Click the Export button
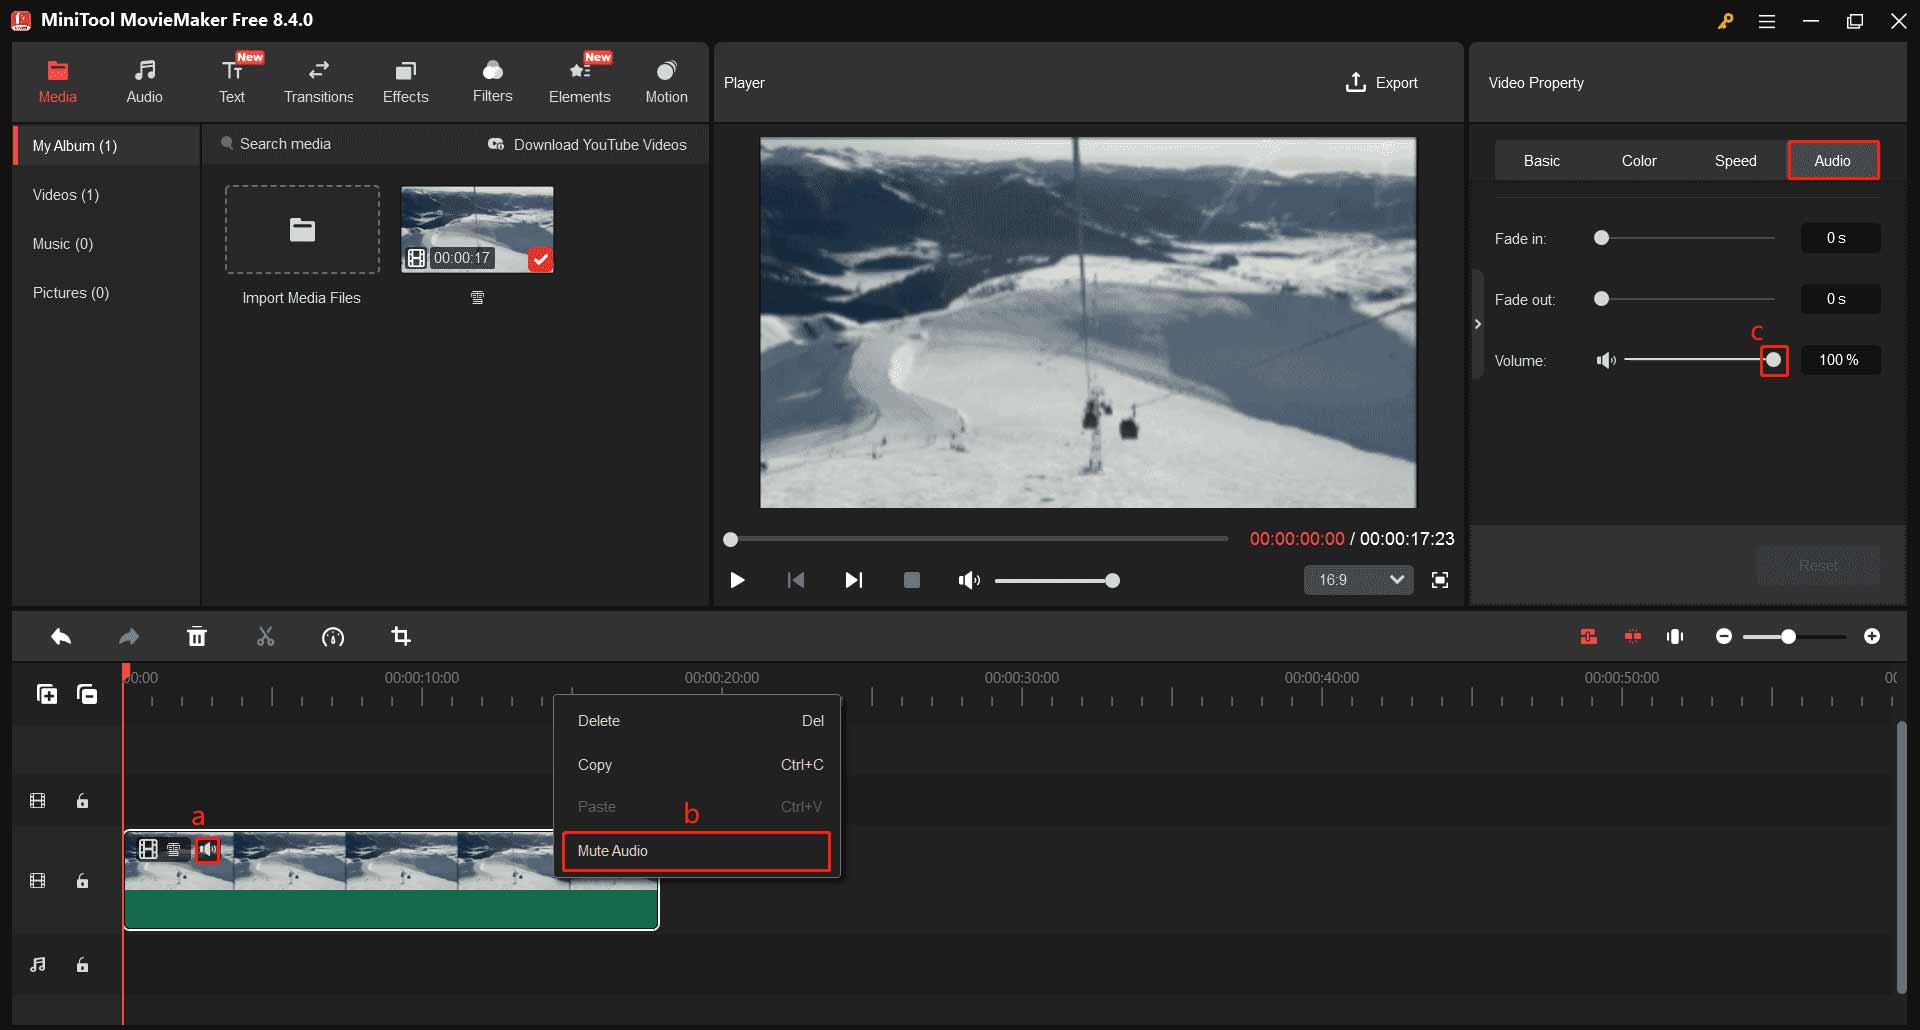The image size is (1920, 1030). pos(1382,82)
